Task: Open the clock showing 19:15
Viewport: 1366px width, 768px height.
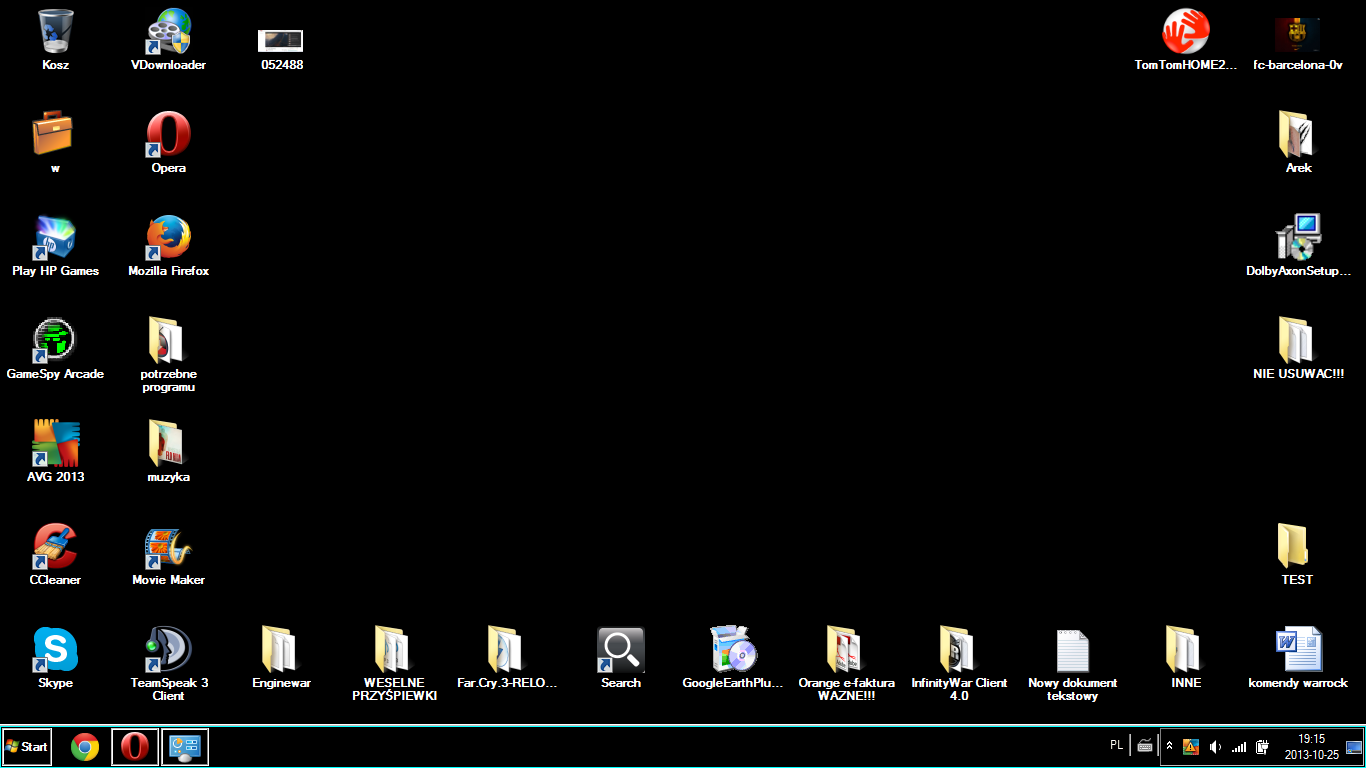Action: pos(1311,746)
